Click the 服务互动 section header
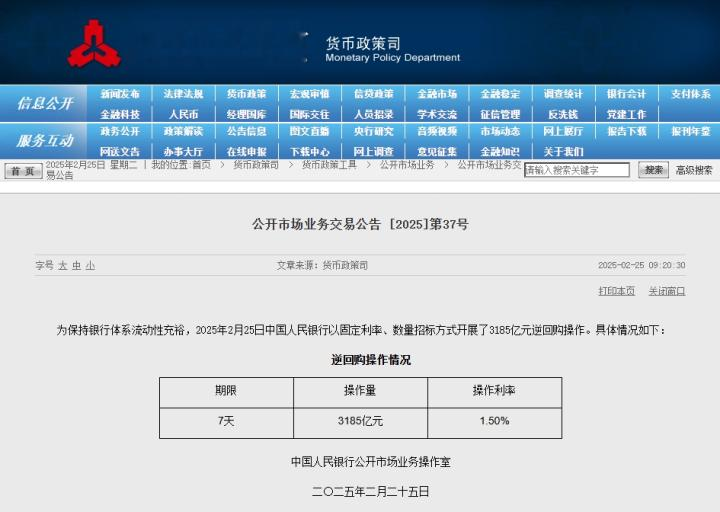 point(45,141)
